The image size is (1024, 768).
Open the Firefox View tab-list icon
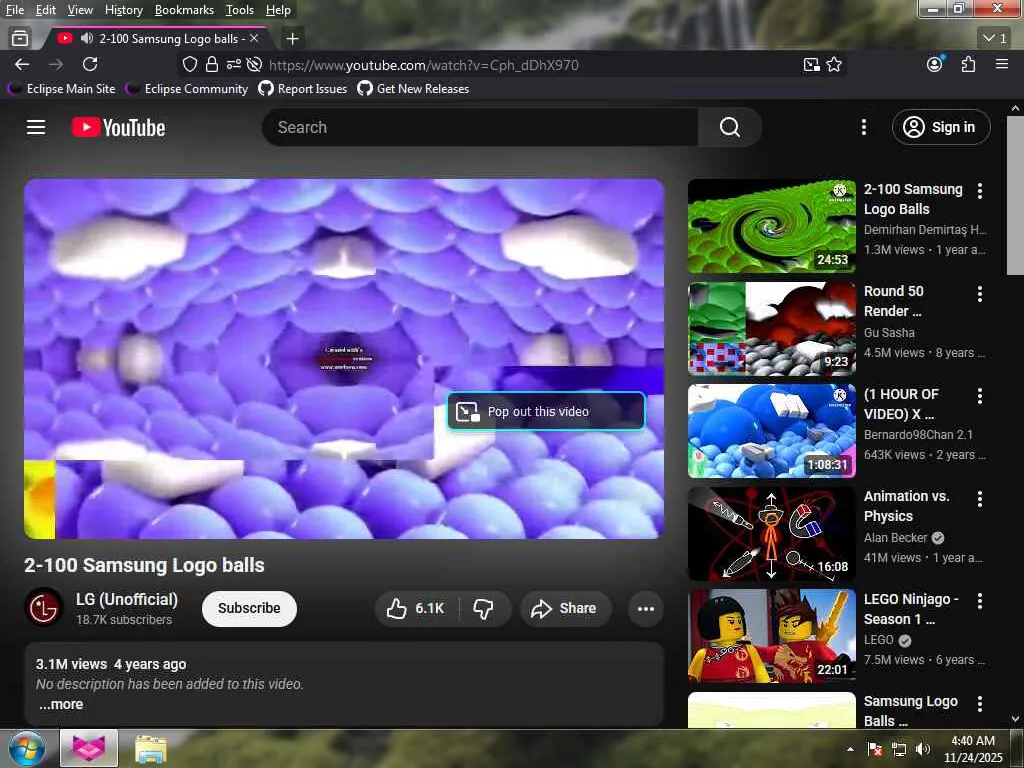(x=20, y=39)
